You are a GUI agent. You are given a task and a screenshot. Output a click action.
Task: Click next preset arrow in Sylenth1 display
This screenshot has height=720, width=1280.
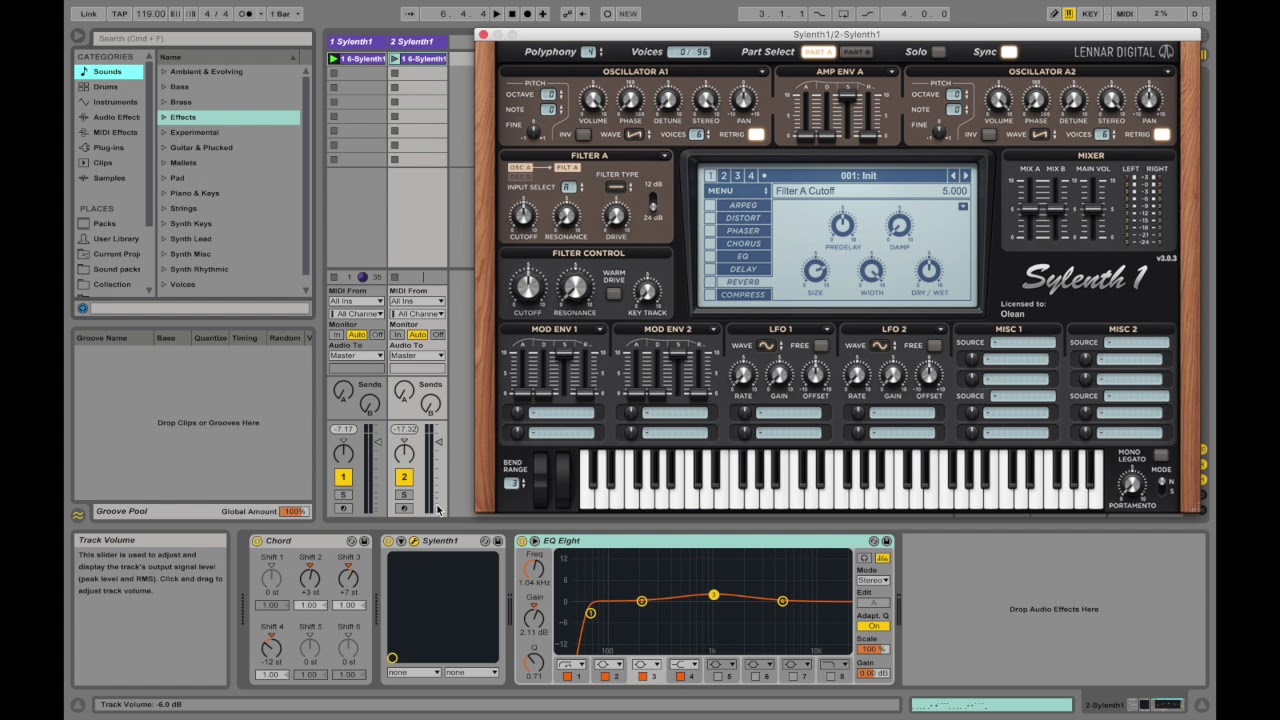pos(965,176)
